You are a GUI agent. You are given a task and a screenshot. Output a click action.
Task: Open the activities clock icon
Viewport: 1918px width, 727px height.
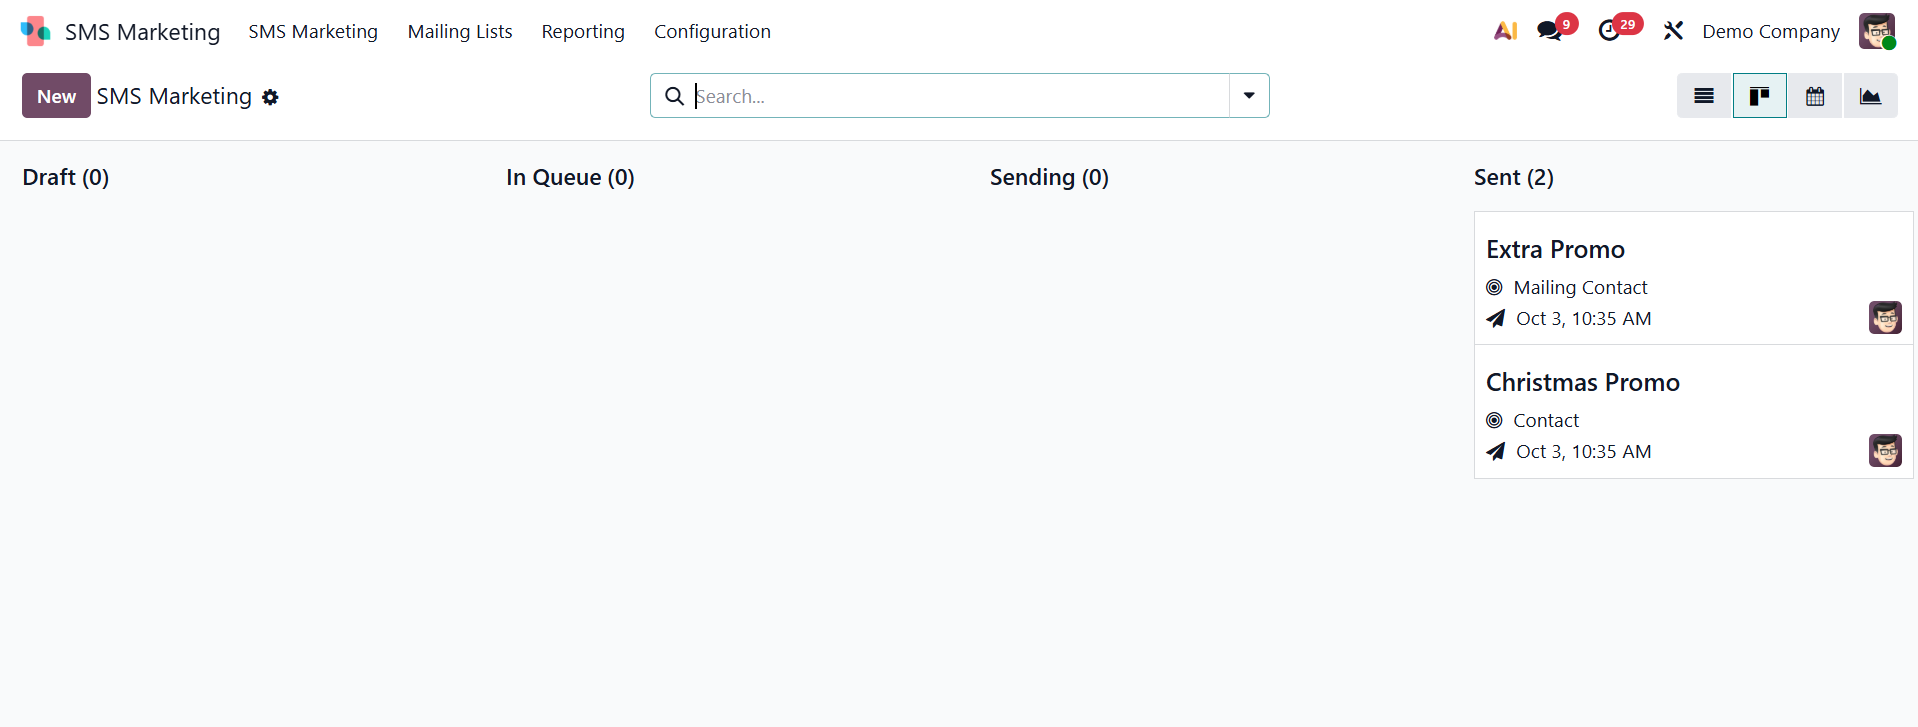pyautogui.click(x=1609, y=31)
